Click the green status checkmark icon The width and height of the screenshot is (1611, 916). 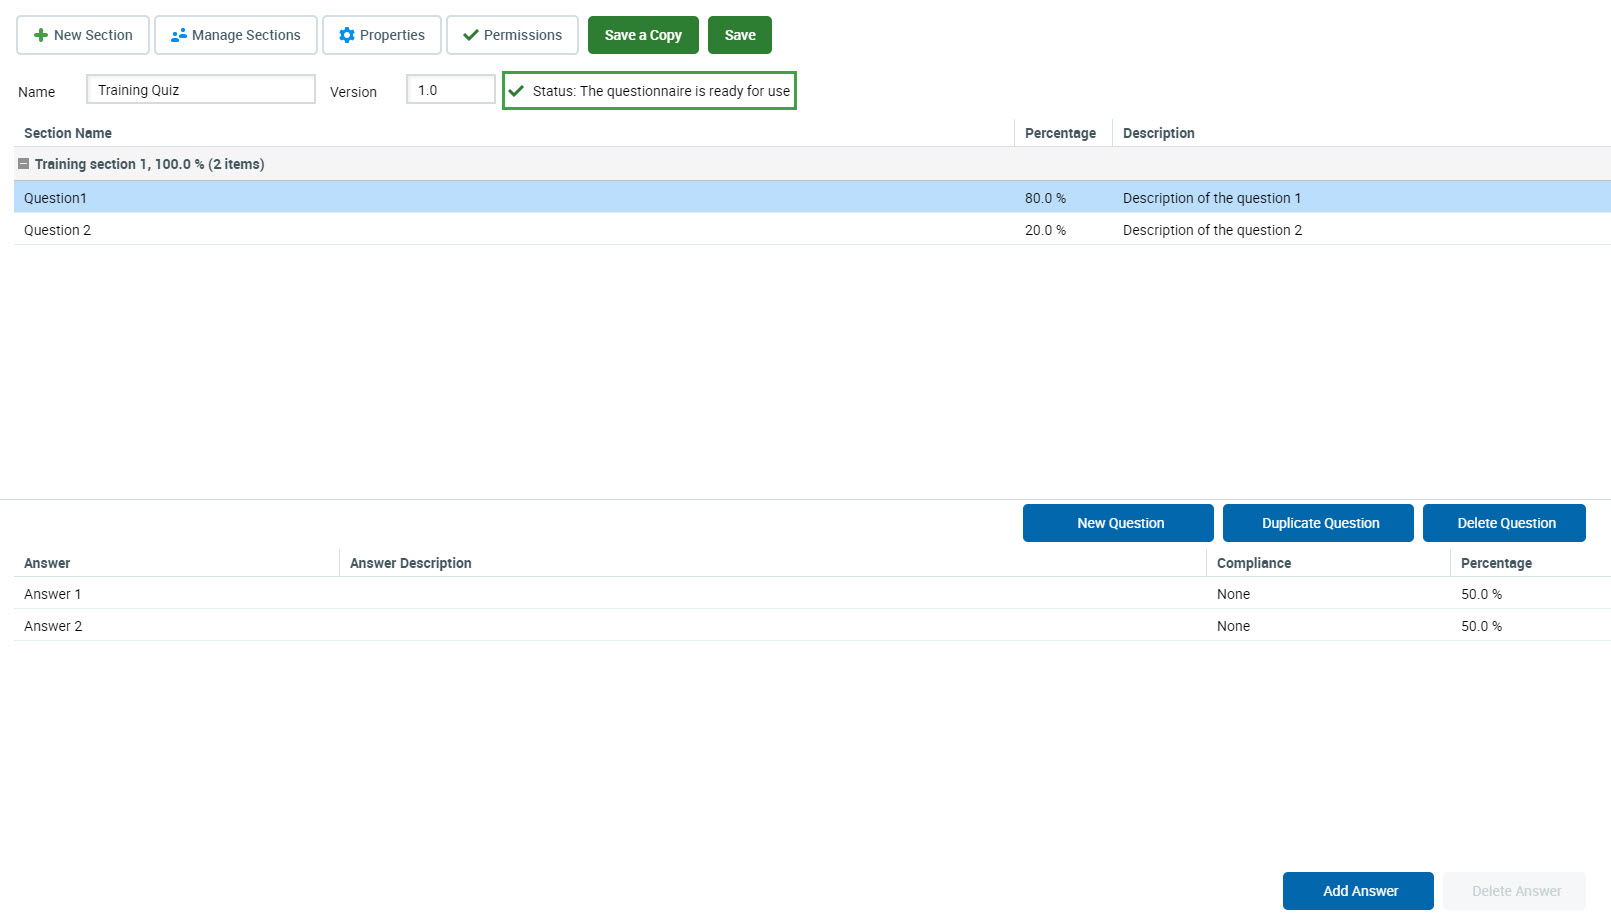(517, 91)
